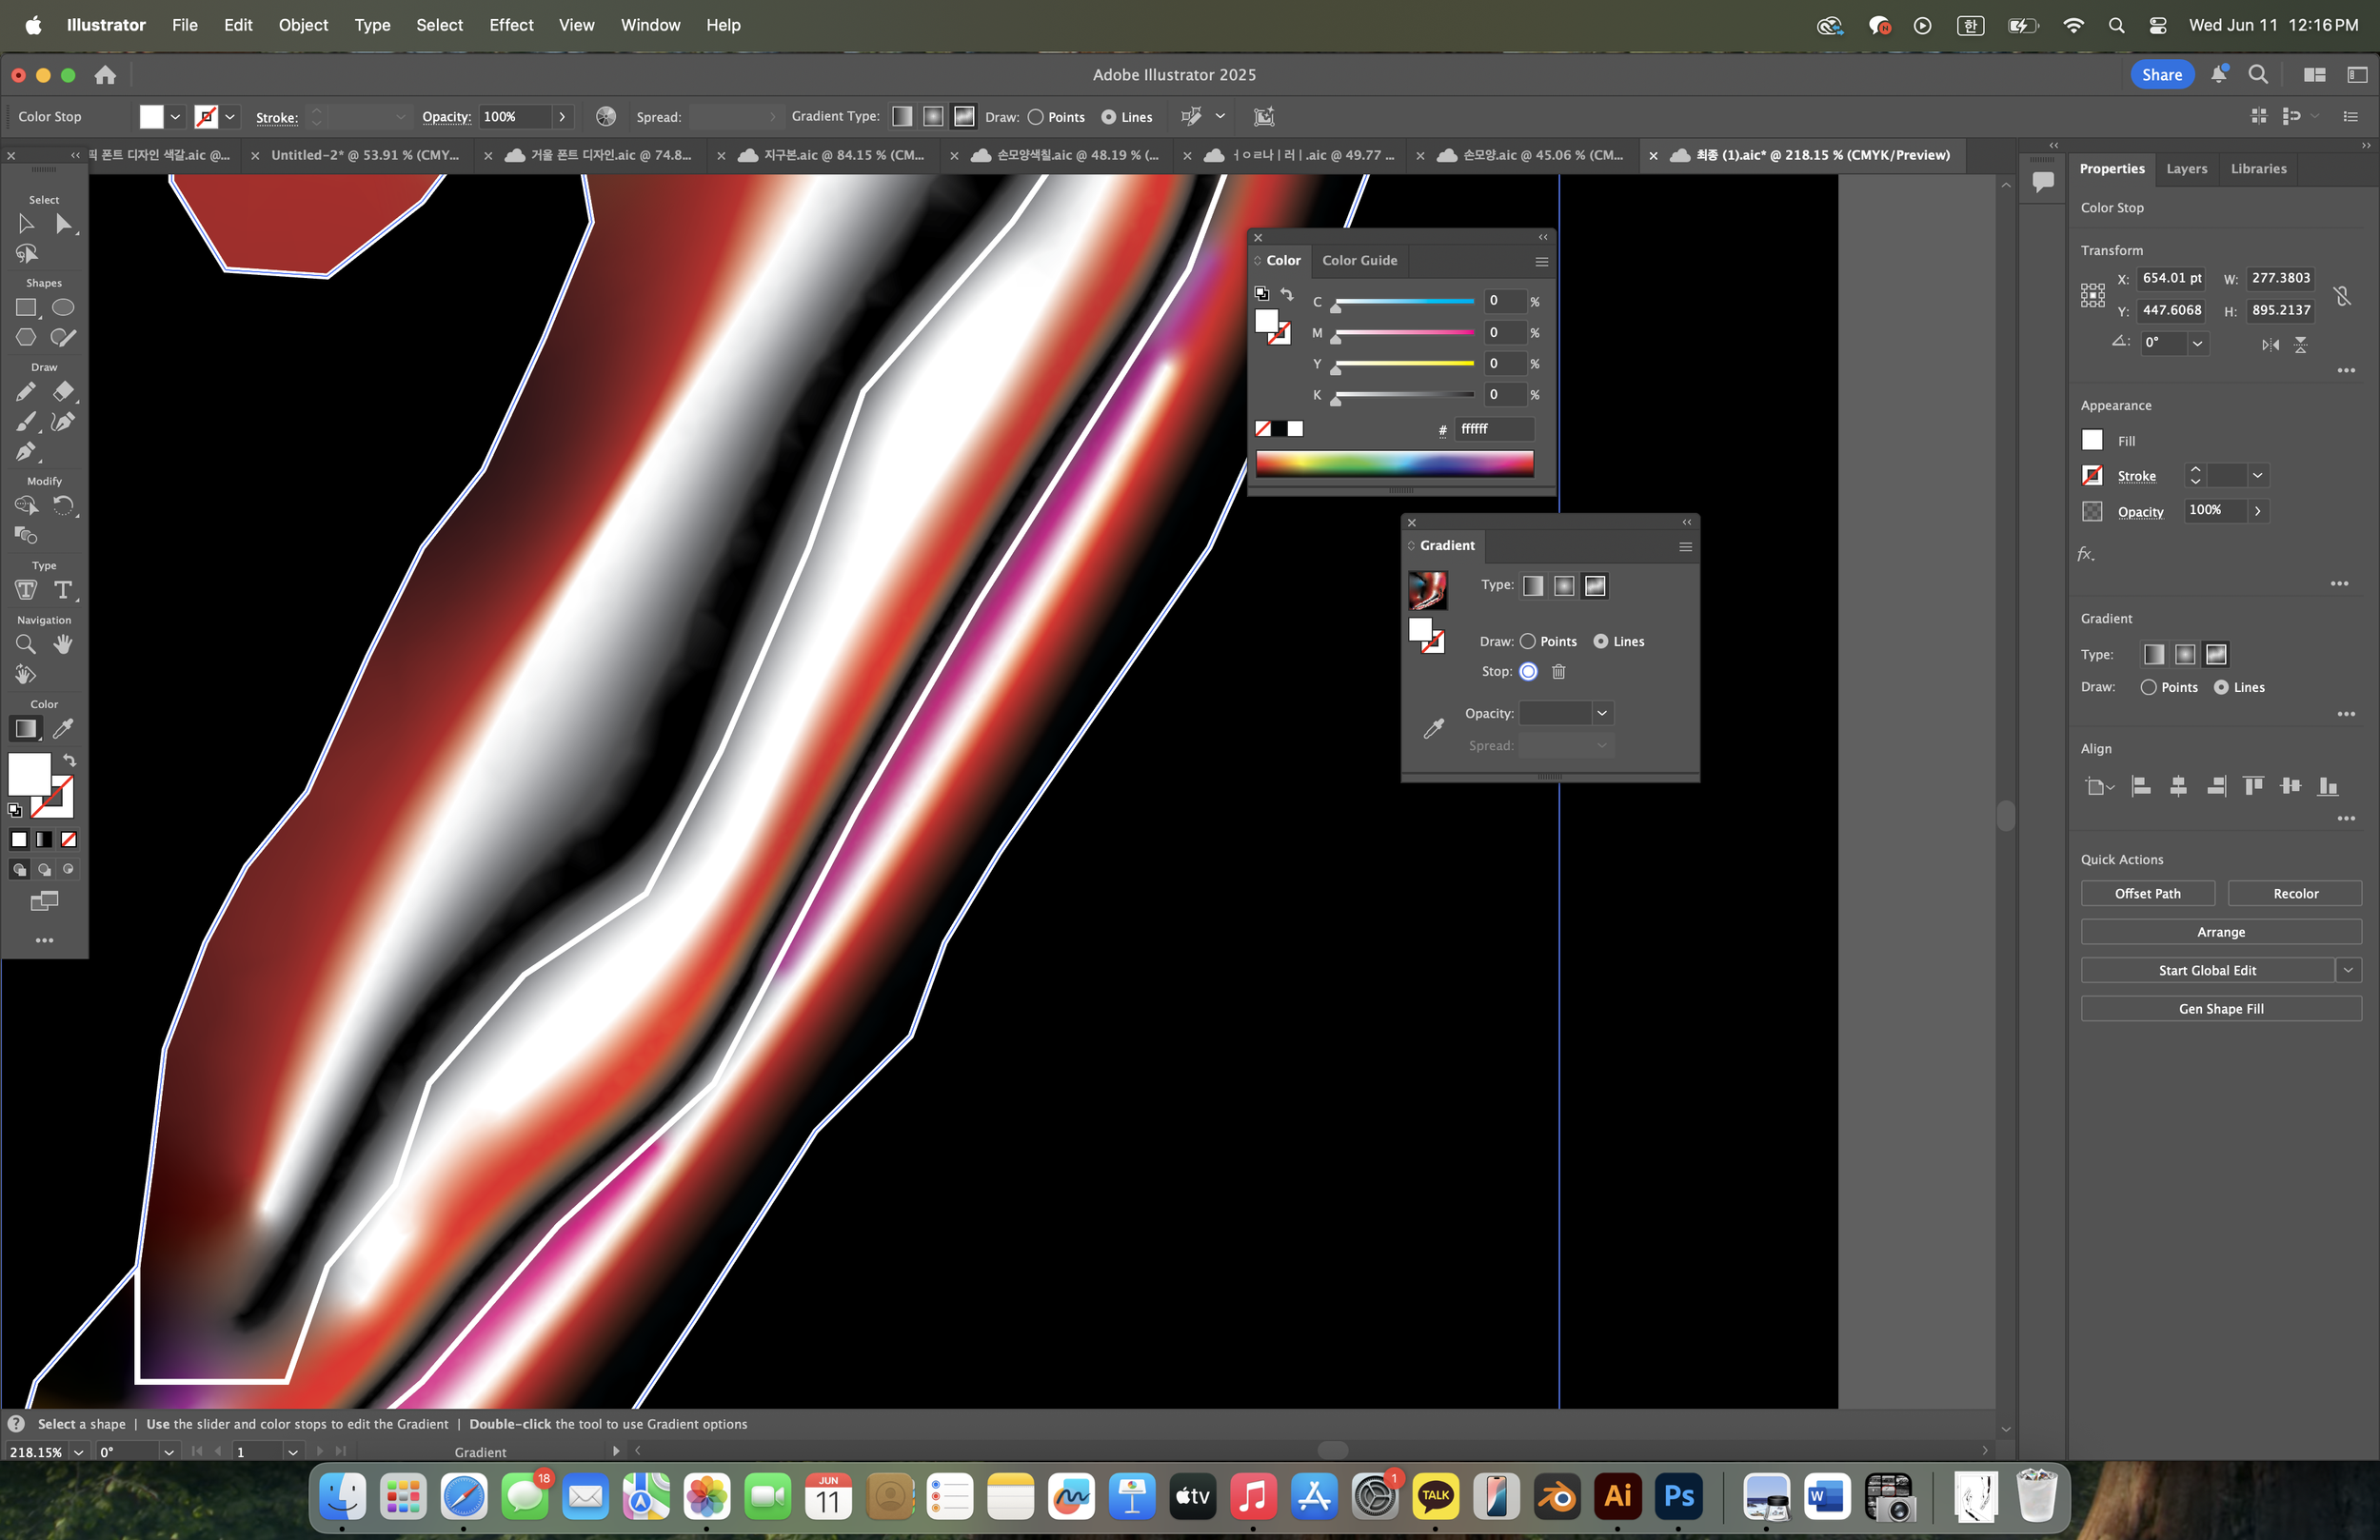Delete the gradient stop using the trash icon

1559,672
